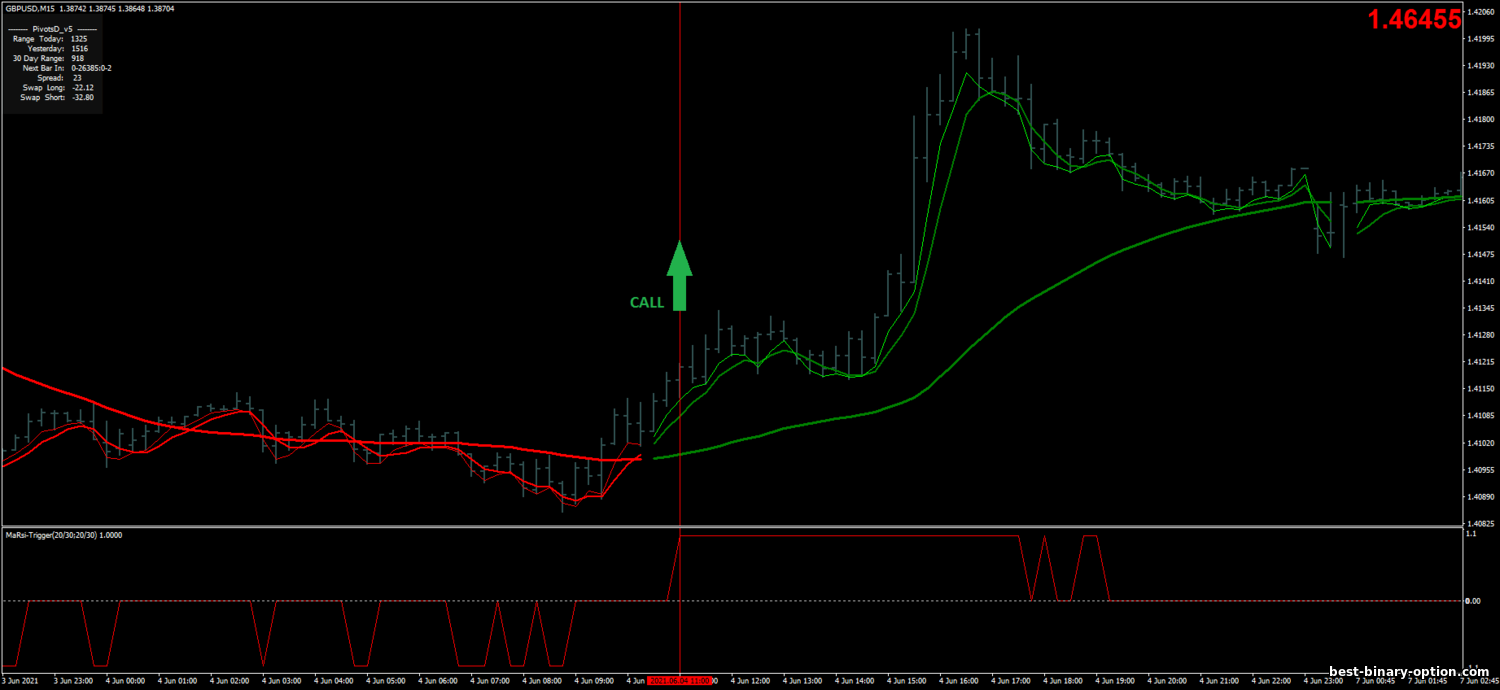Click the PivotsD_v5 panel header
Screen dimensions: 1500x690
[x=52, y=29]
